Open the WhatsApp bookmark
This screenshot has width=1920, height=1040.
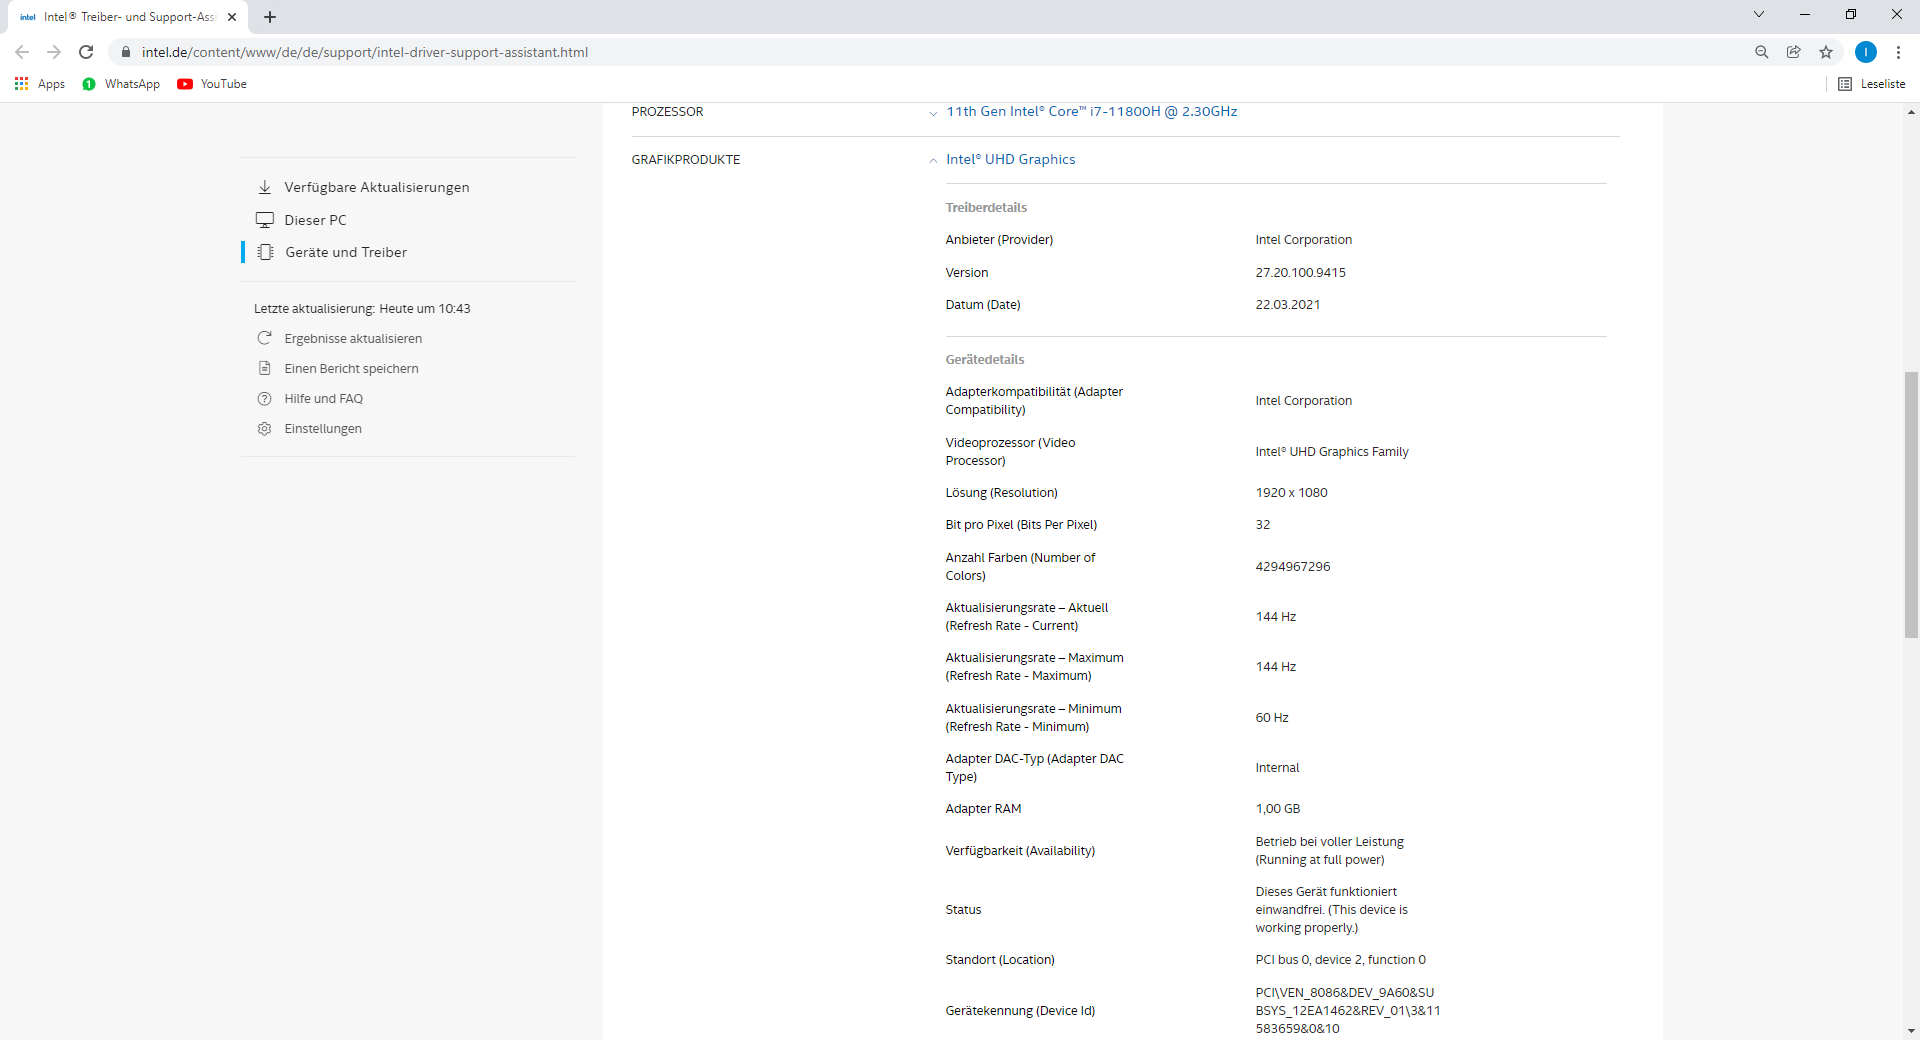point(121,84)
